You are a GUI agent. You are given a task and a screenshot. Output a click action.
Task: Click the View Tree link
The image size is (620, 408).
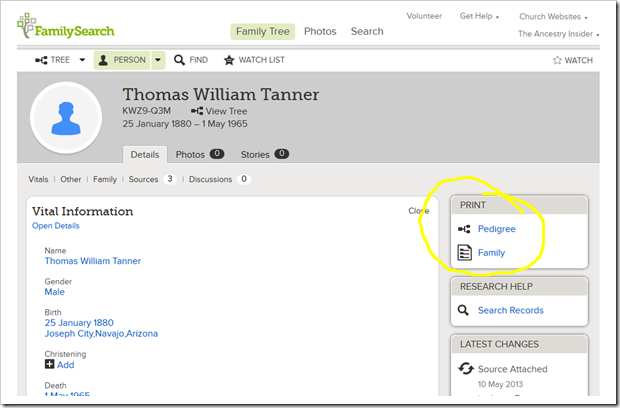pos(226,111)
